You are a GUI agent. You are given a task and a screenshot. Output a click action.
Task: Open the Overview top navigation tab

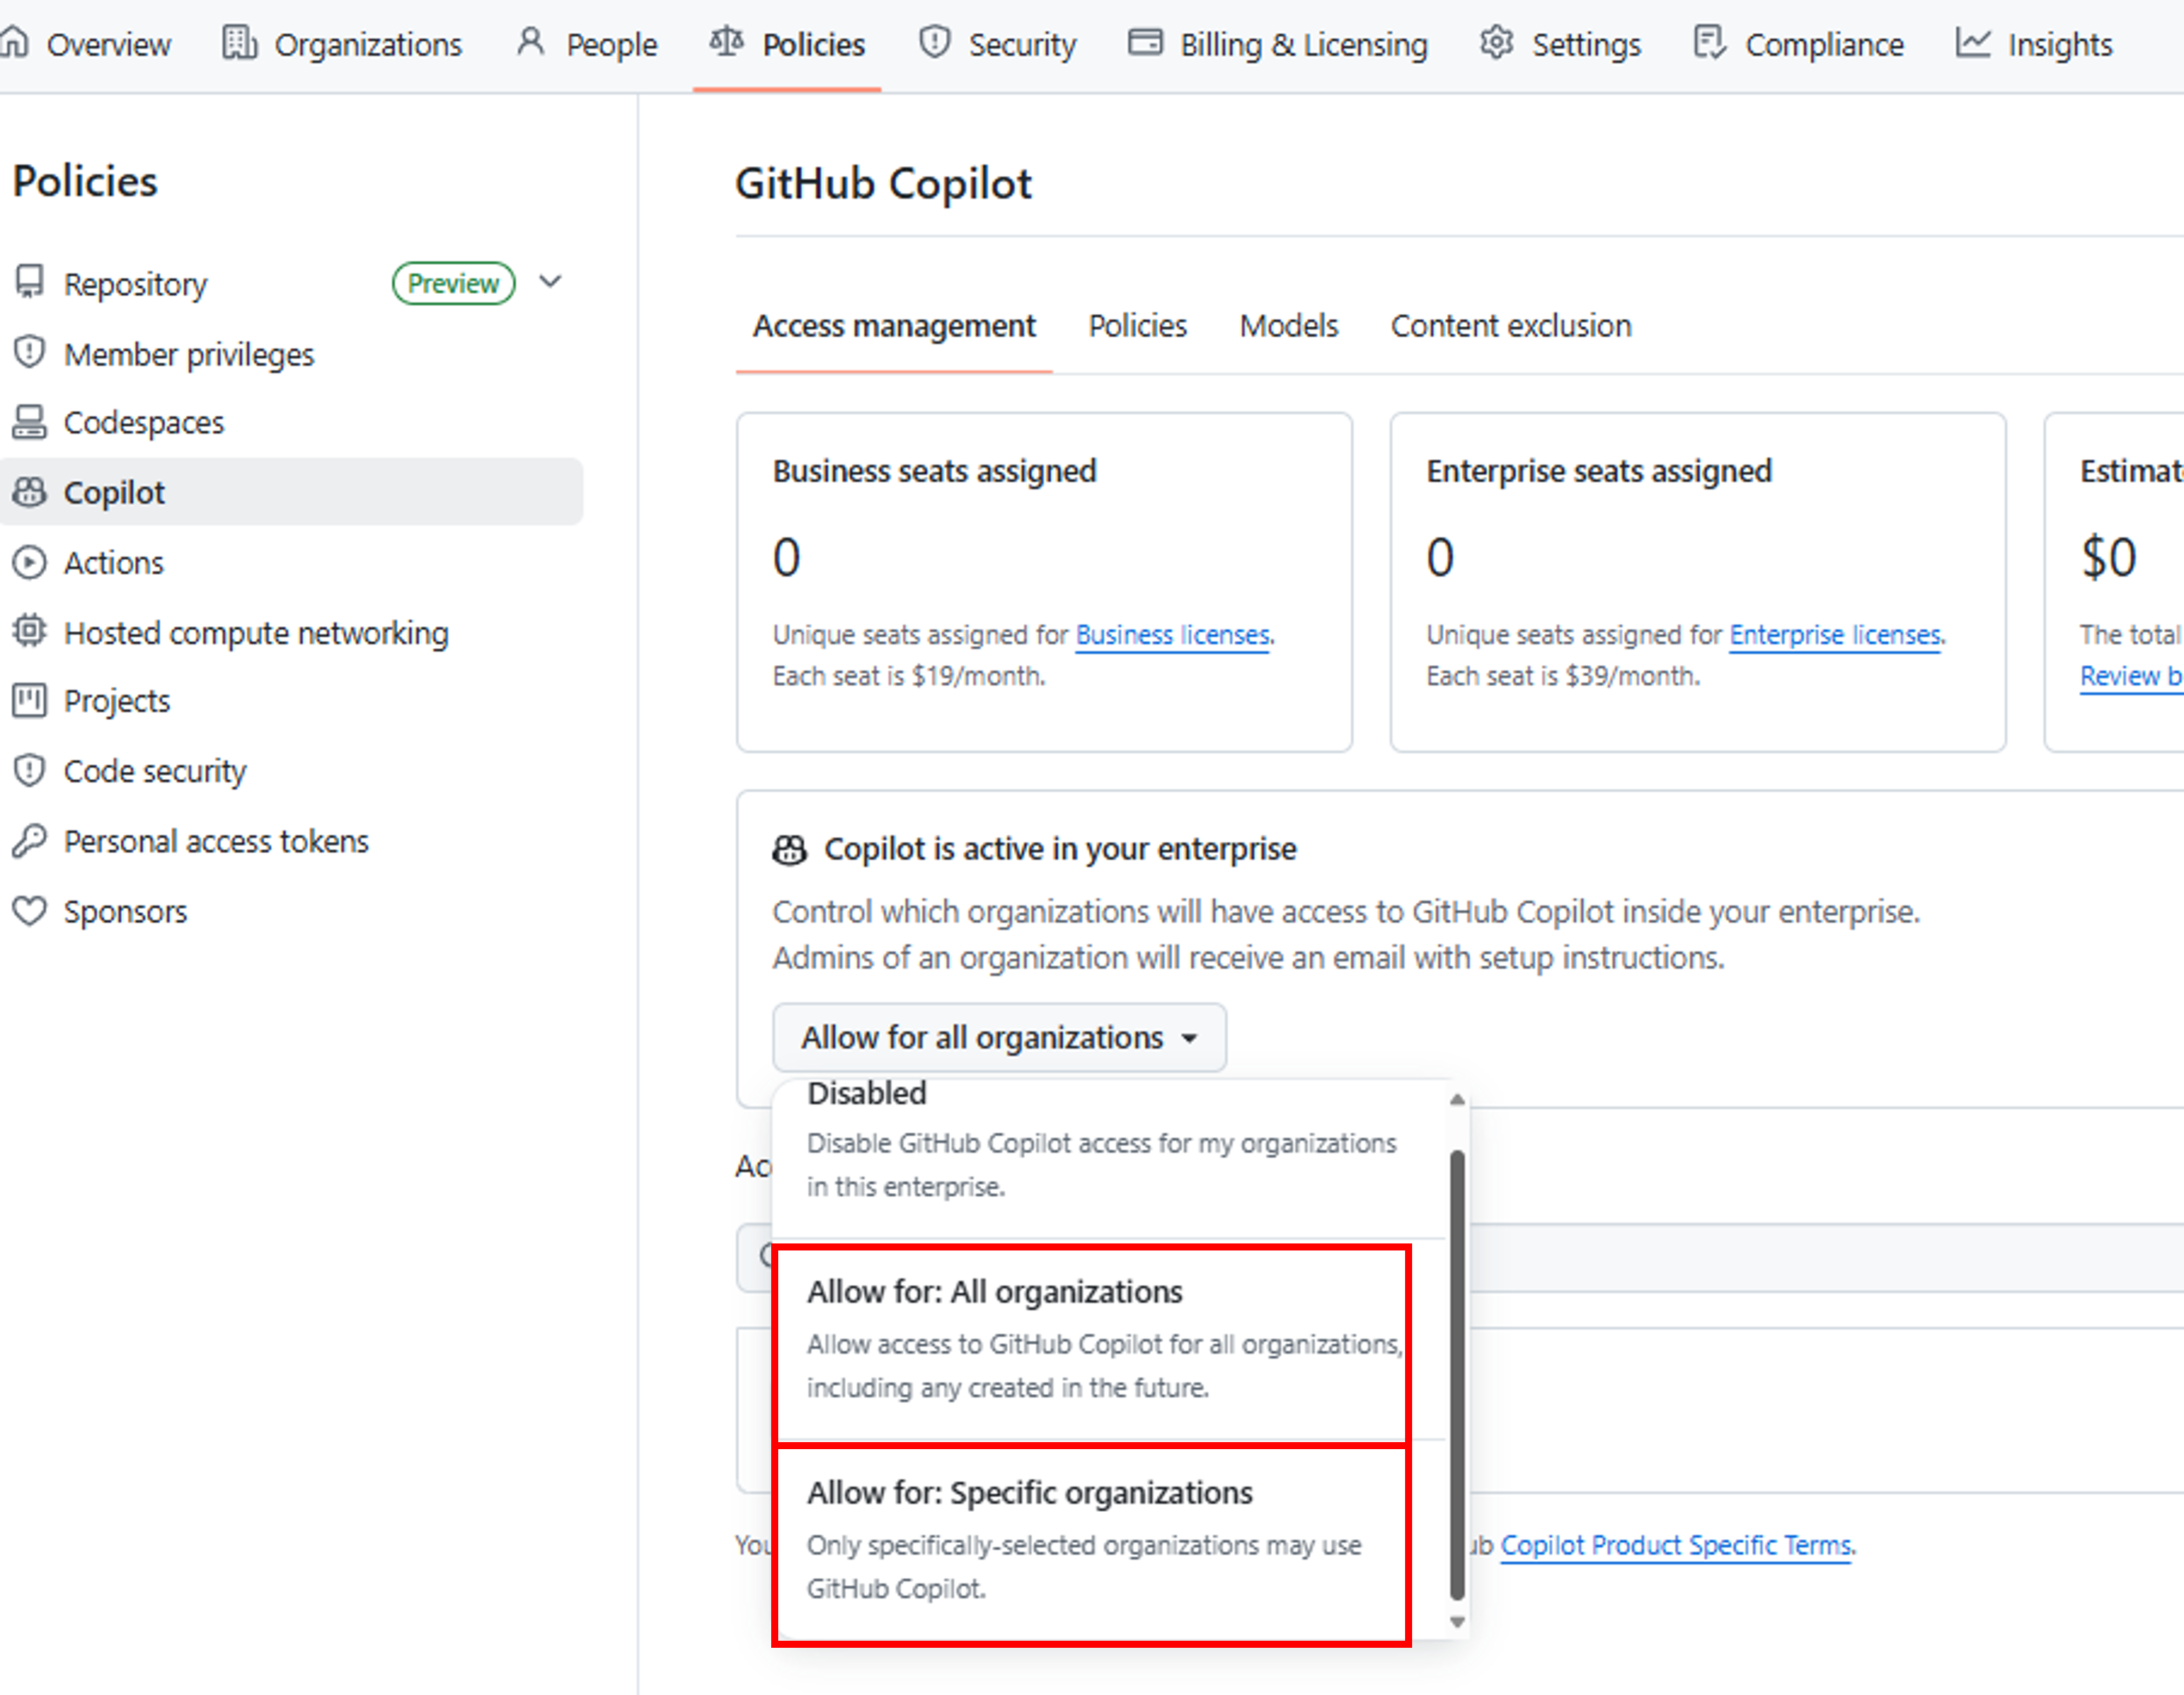(87, 44)
